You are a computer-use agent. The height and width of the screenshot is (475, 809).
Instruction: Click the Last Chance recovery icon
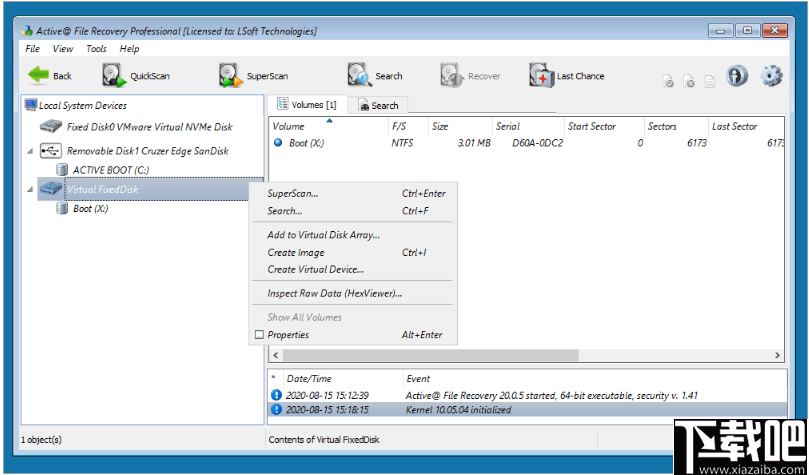tap(541, 75)
